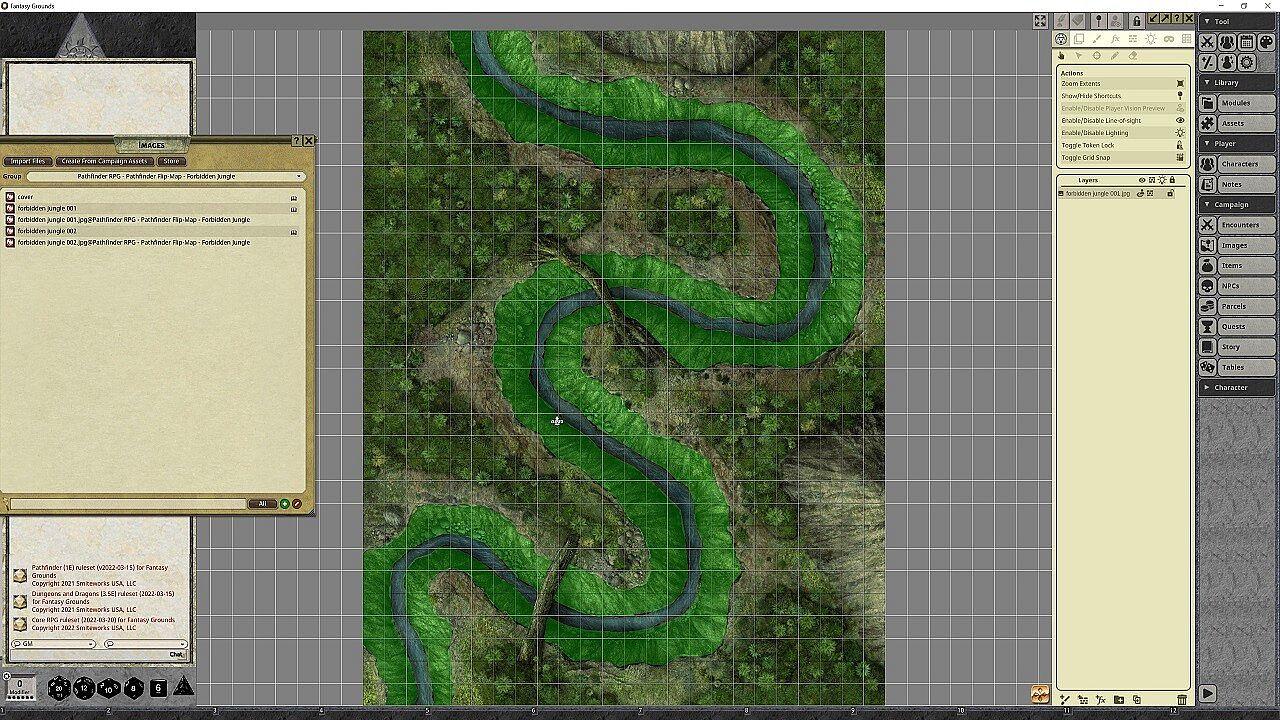The width and height of the screenshot is (1280, 720).
Task: Click the d6 die icon
Action: coord(158,688)
